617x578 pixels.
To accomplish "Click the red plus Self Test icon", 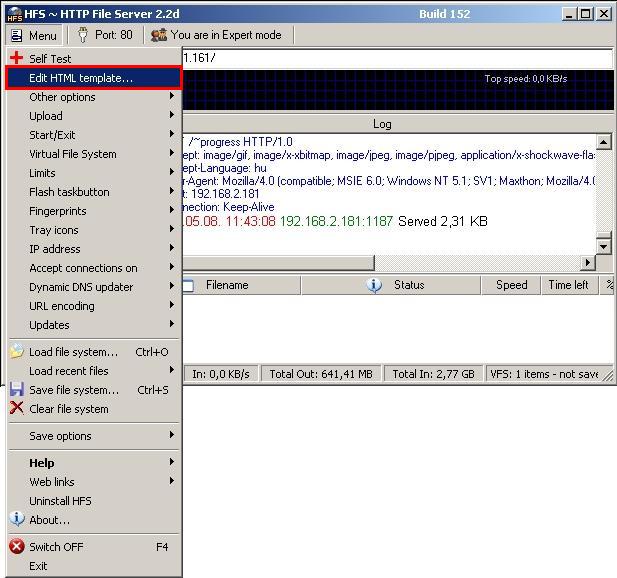I will [17, 57].
